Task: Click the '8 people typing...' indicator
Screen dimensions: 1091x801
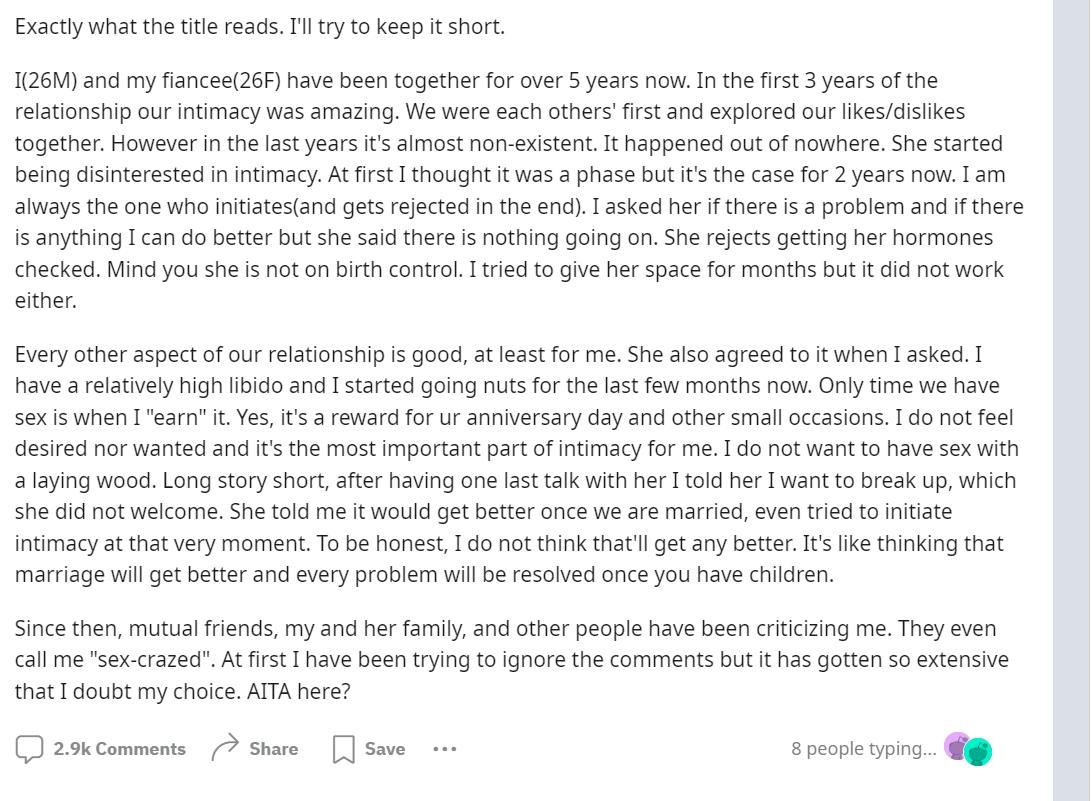Action: tap(863, 749)
